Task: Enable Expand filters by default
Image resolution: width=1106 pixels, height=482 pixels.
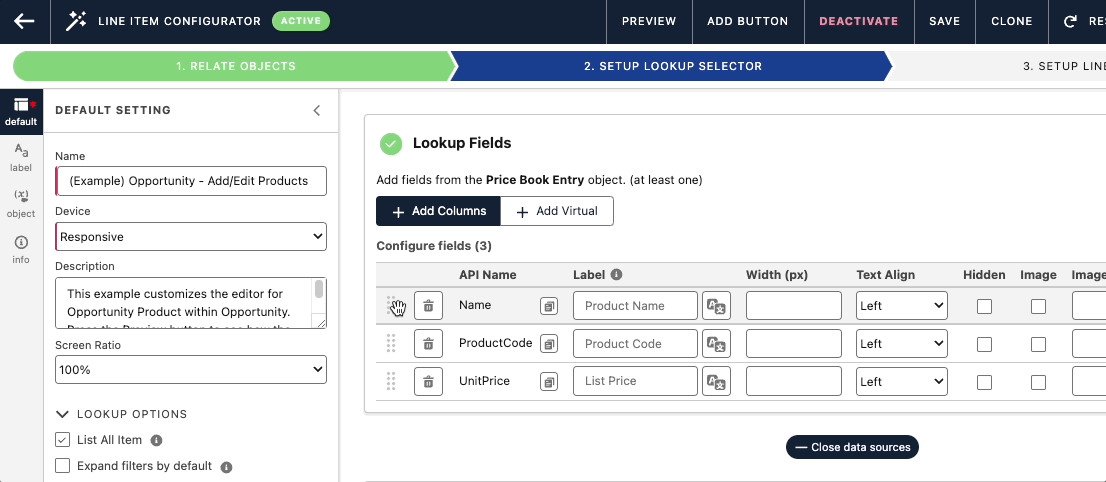Action: 63,465
